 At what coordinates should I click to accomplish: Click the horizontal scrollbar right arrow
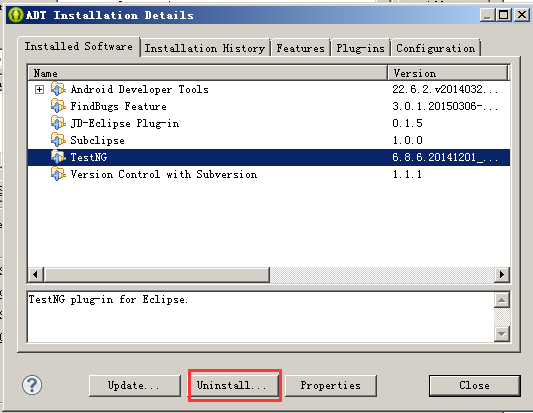[502, 274]
